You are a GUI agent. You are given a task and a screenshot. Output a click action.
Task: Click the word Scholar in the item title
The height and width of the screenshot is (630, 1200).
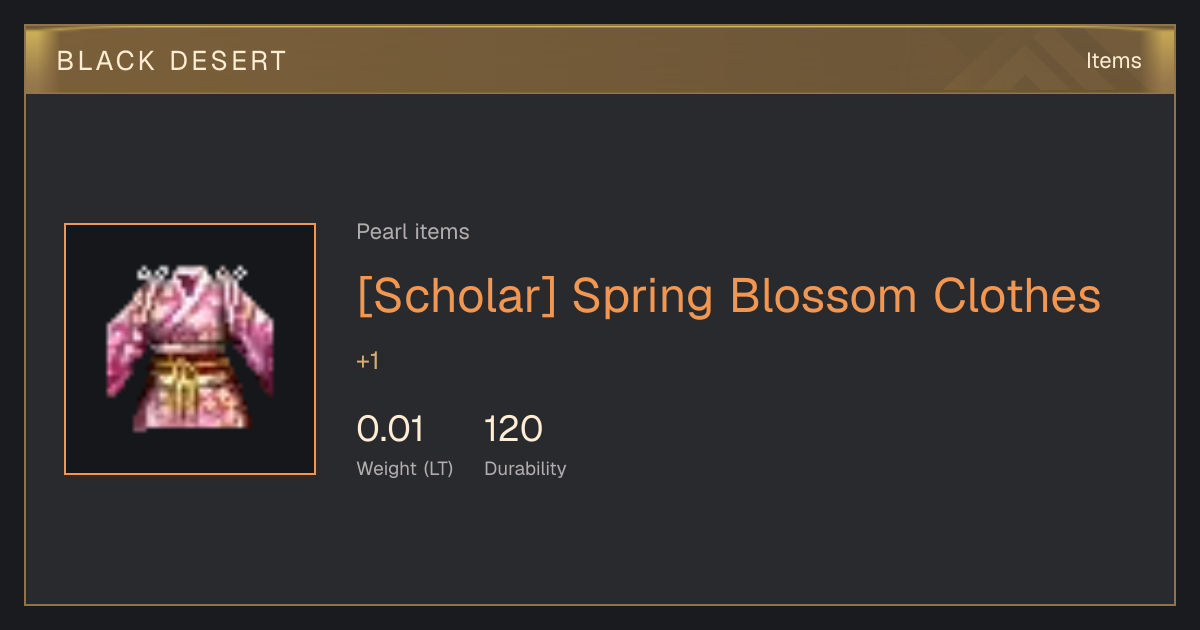coord(456,296)
